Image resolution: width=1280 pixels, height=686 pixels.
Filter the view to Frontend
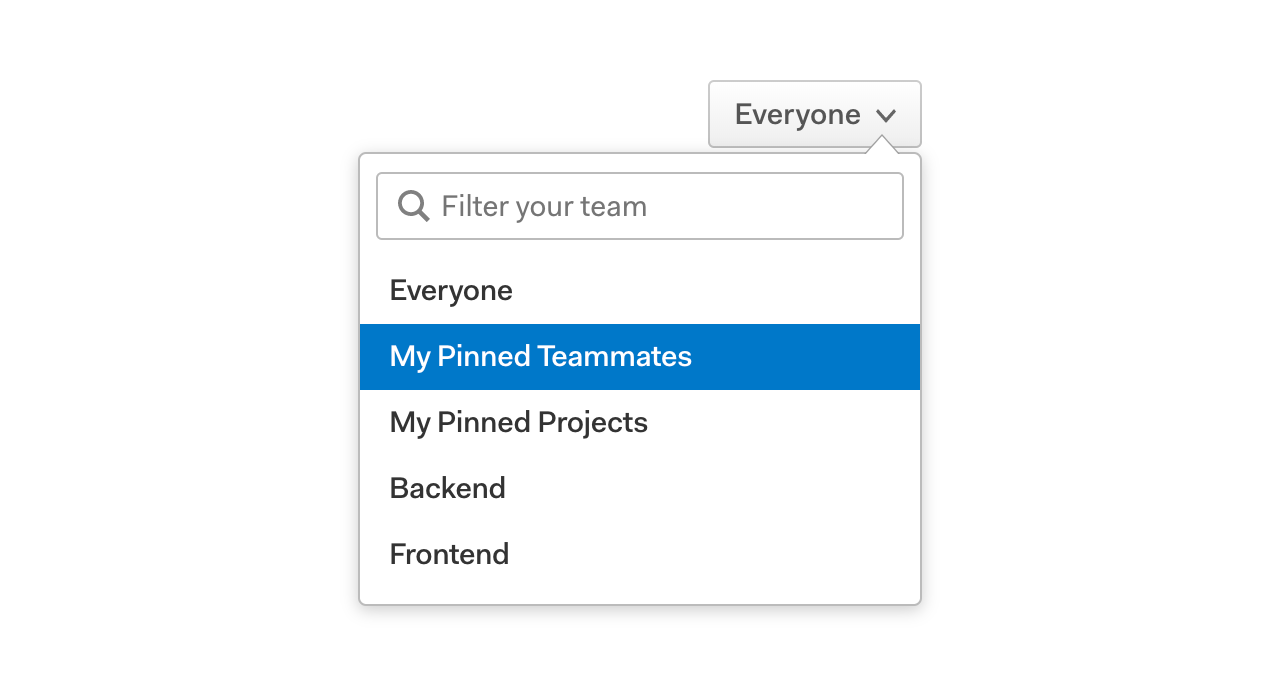pyautogui.click(x=640, y=555)
